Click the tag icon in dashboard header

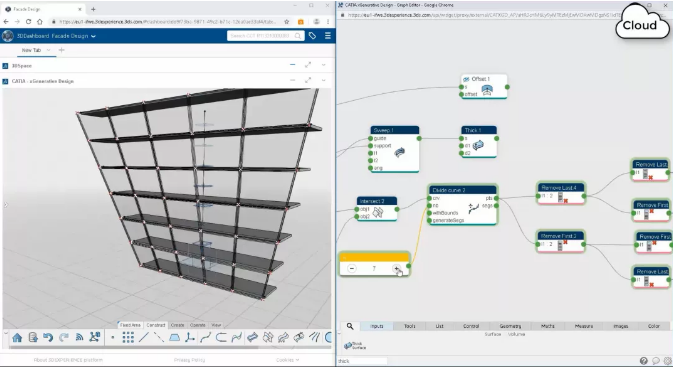pyautogui.click(x=312, y=36)
